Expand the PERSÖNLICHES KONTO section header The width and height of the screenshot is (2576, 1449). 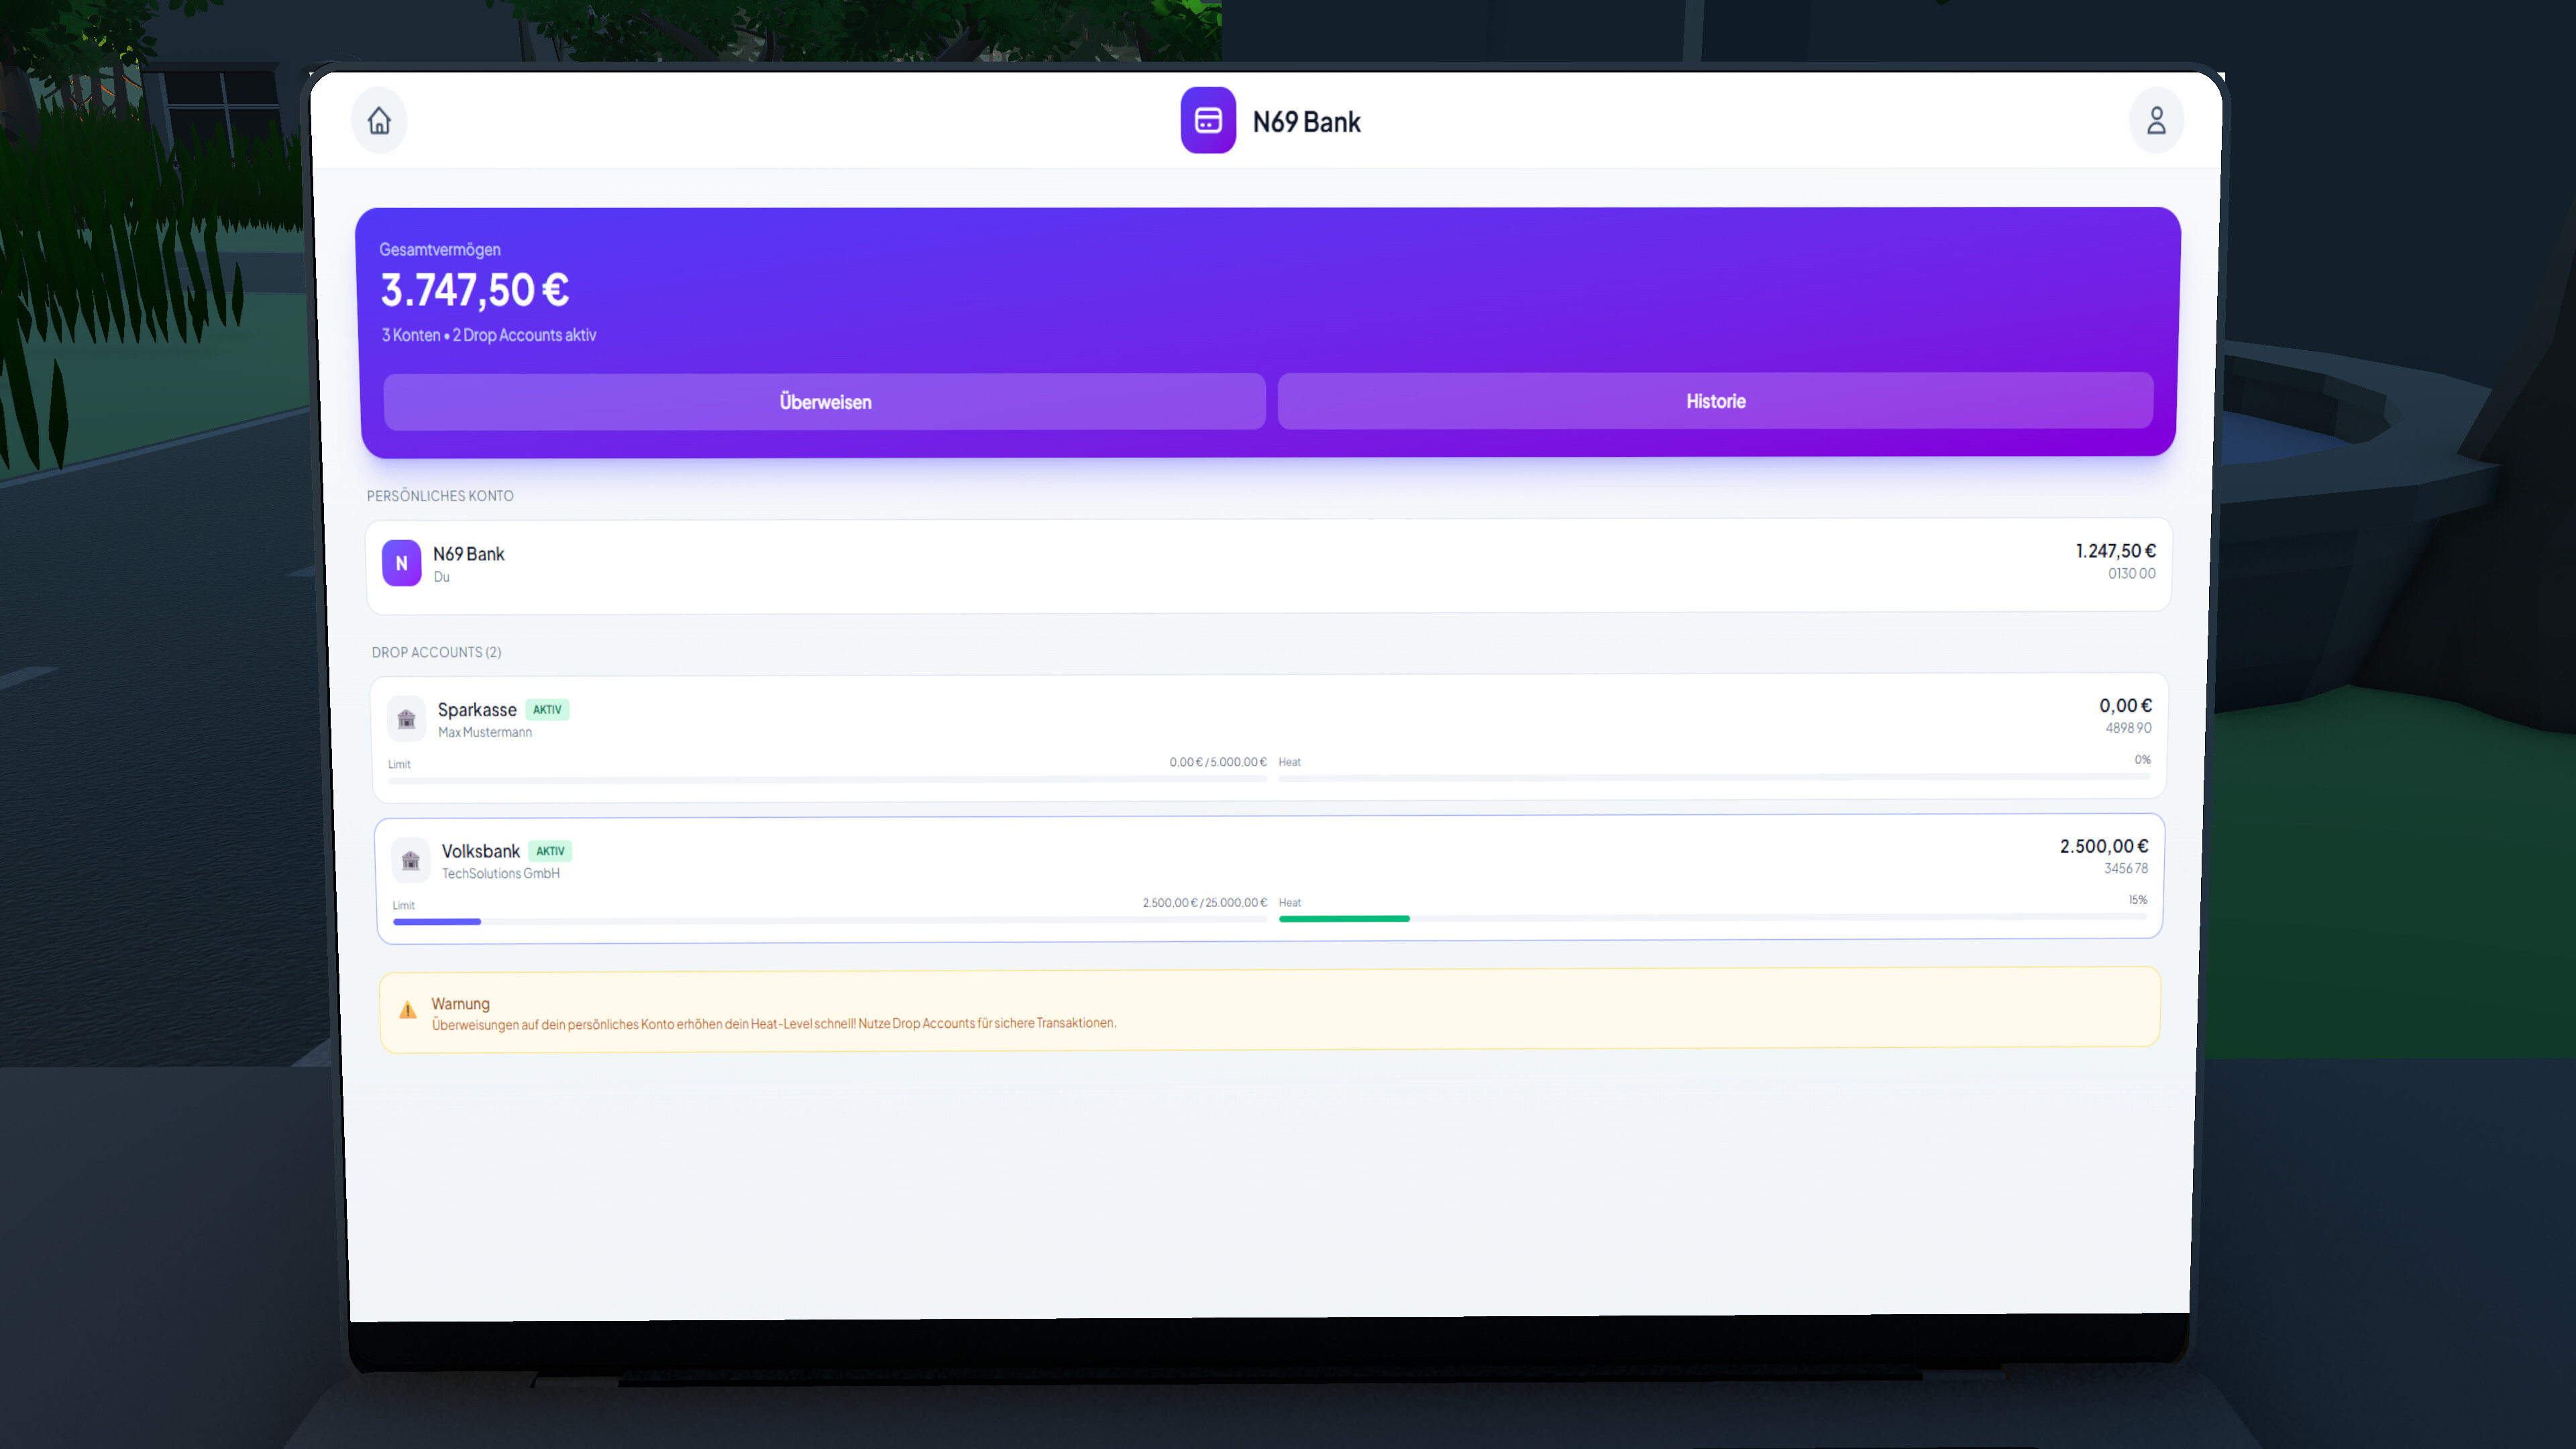coord(440,495)
